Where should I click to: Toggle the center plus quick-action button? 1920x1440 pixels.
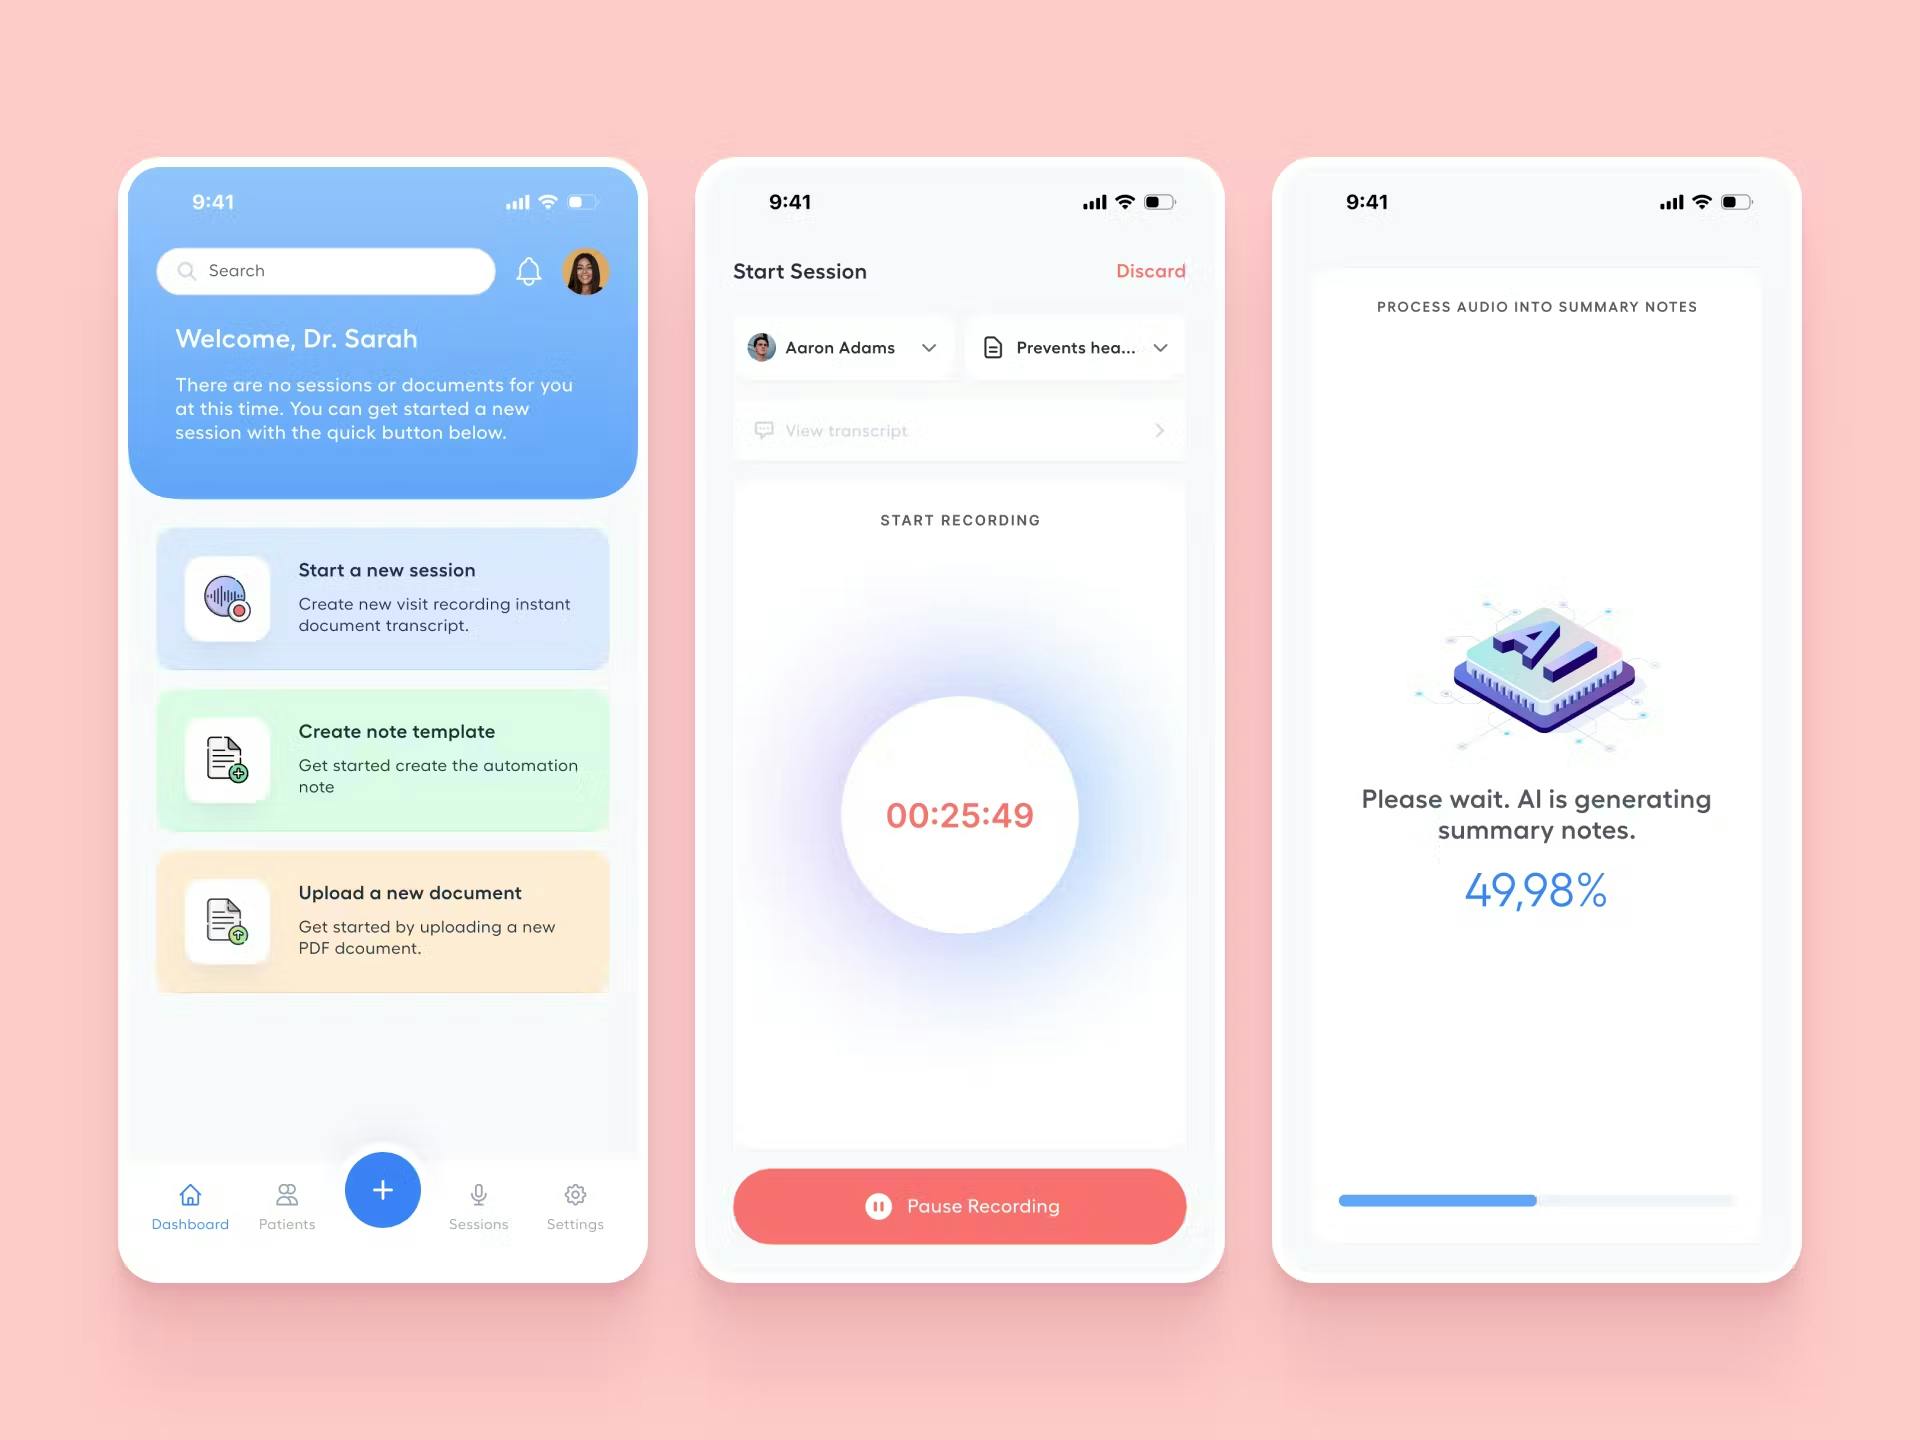click(381, 1189)
